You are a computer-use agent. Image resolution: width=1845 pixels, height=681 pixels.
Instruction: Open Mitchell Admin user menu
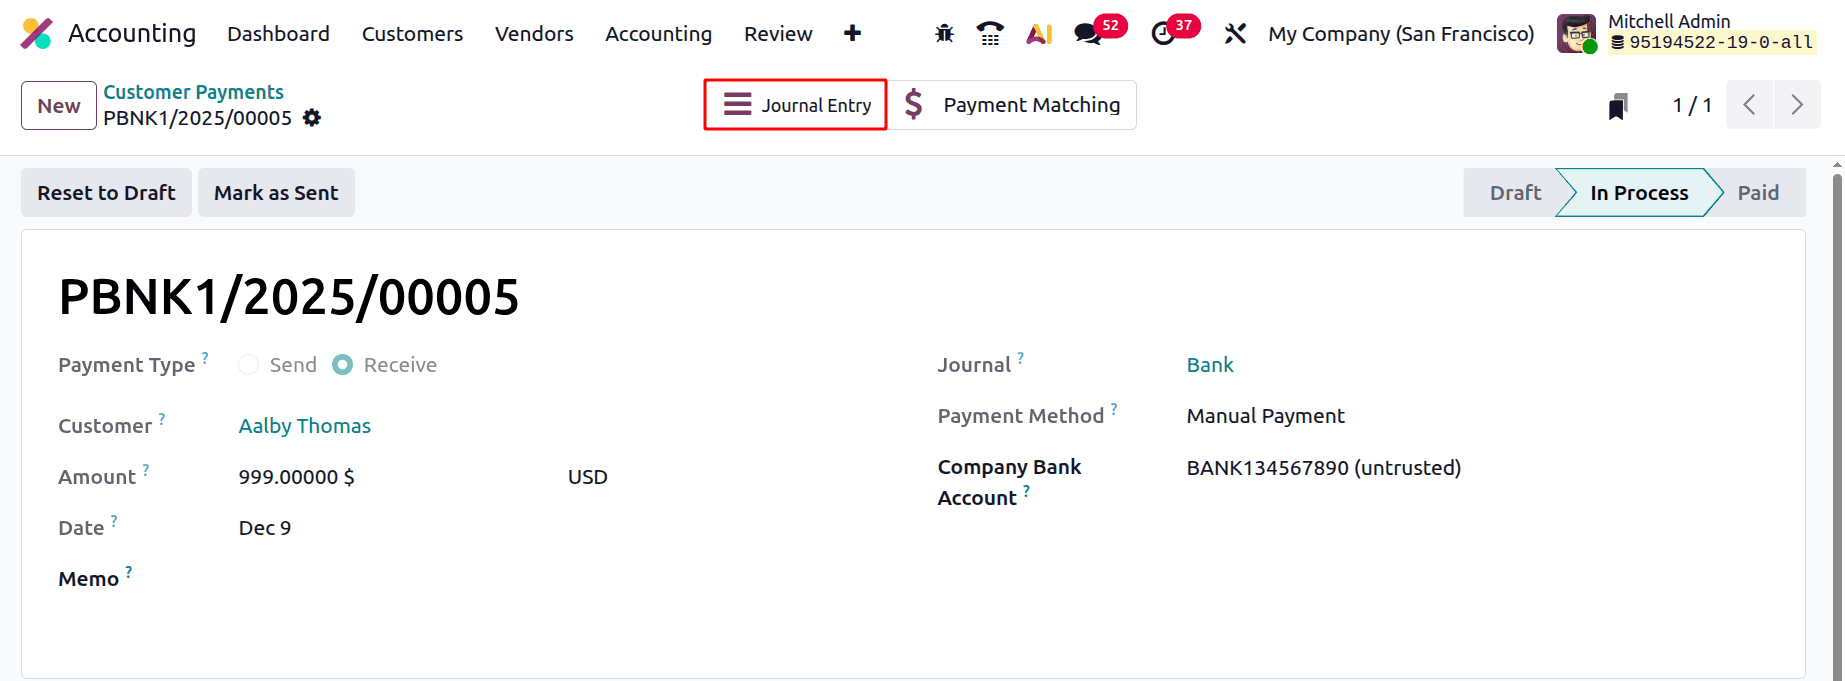tap(1689, 33)
